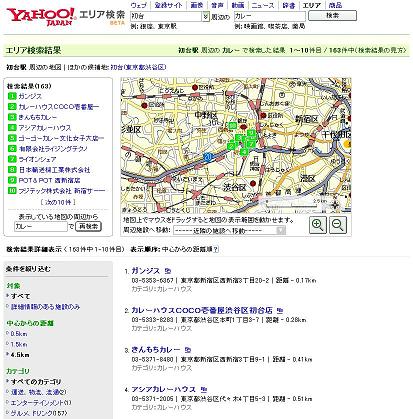Open 有限会社ライジングテクノ link in sidebar
Viewport: 413px width, 419px height.
point(53,149)
